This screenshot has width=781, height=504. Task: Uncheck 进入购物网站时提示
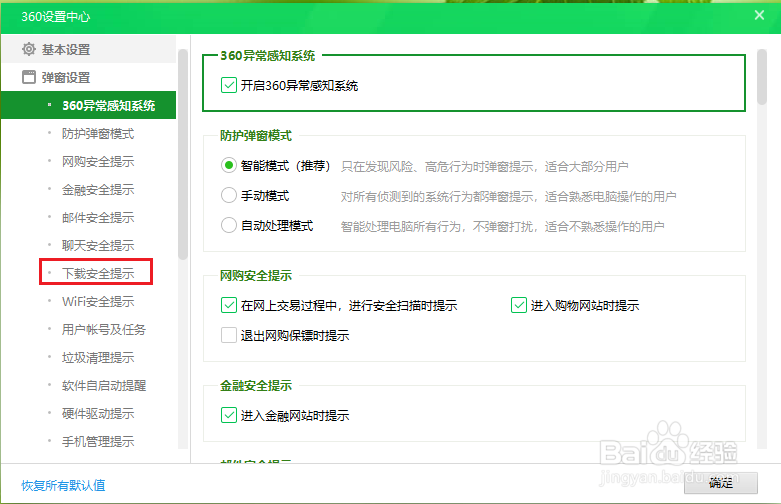(519, 305)
